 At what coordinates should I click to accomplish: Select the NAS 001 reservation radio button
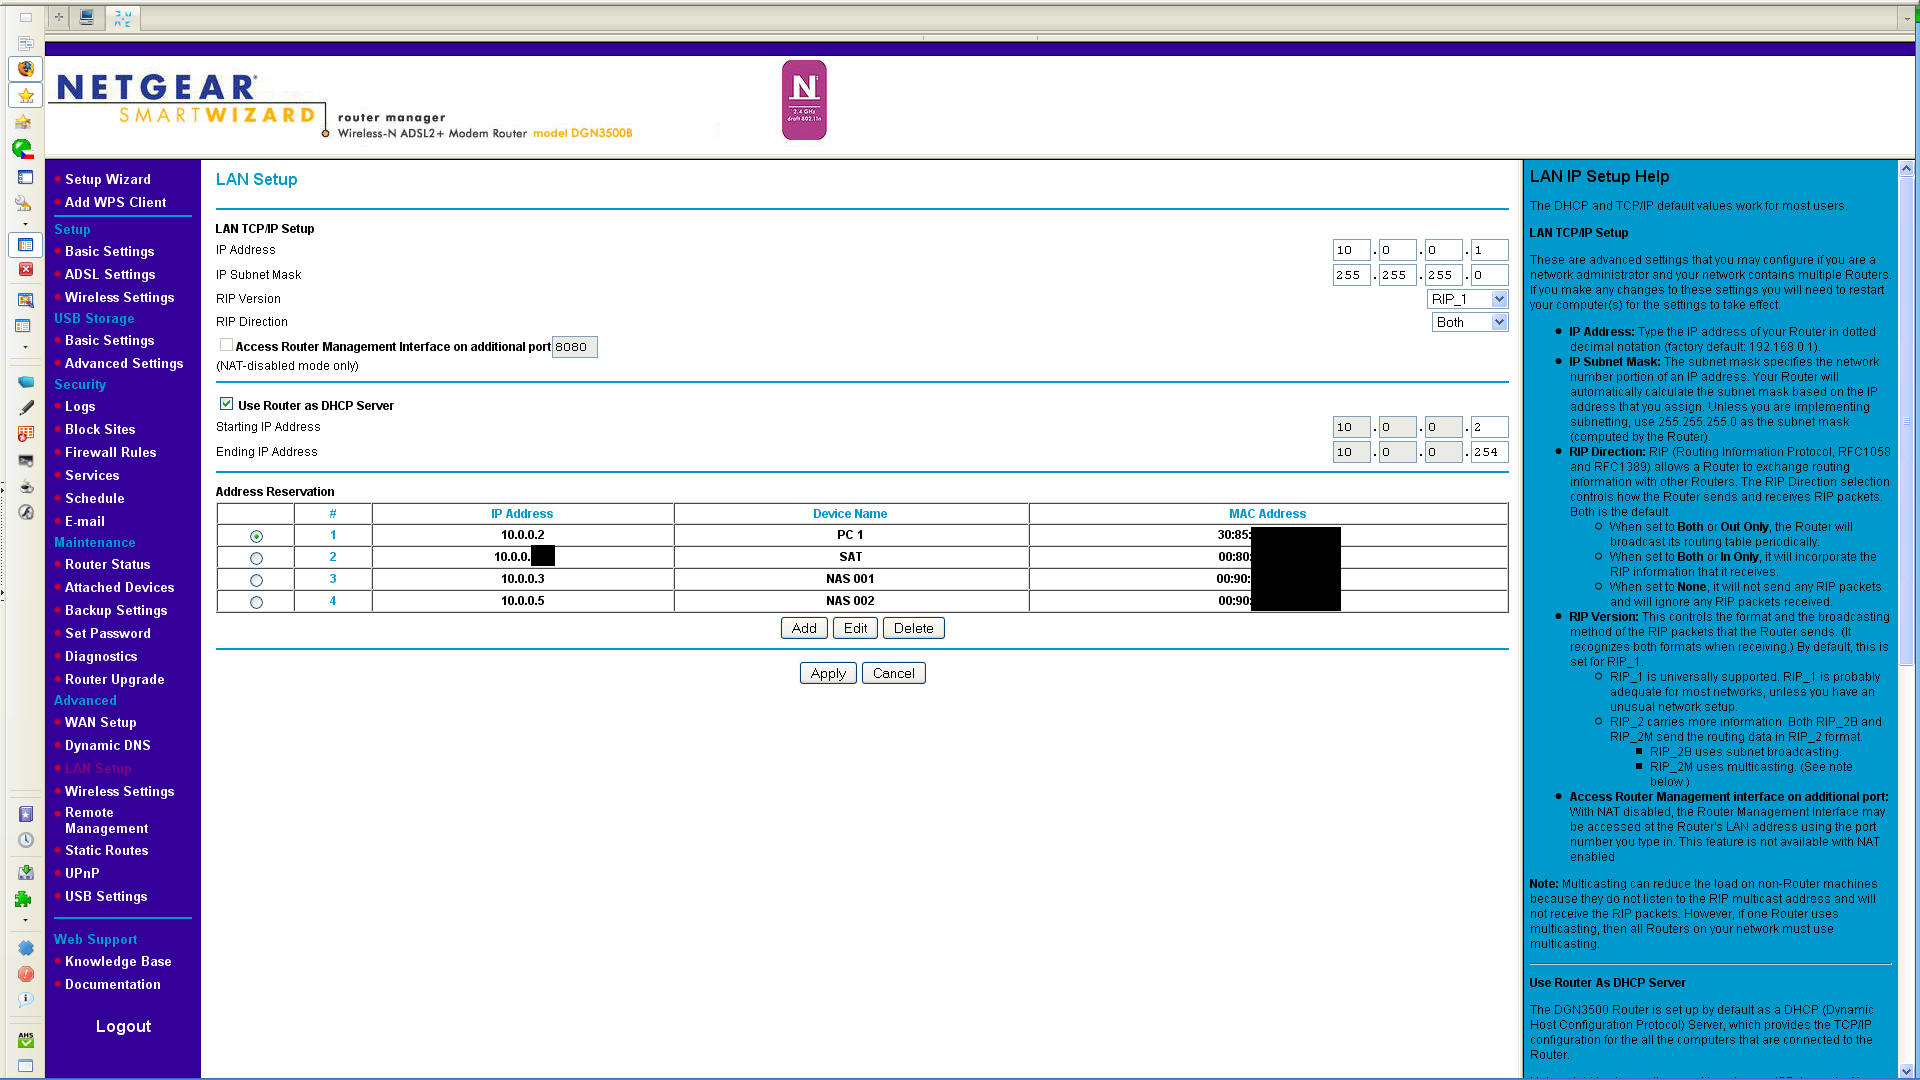[x=256, y=580]
